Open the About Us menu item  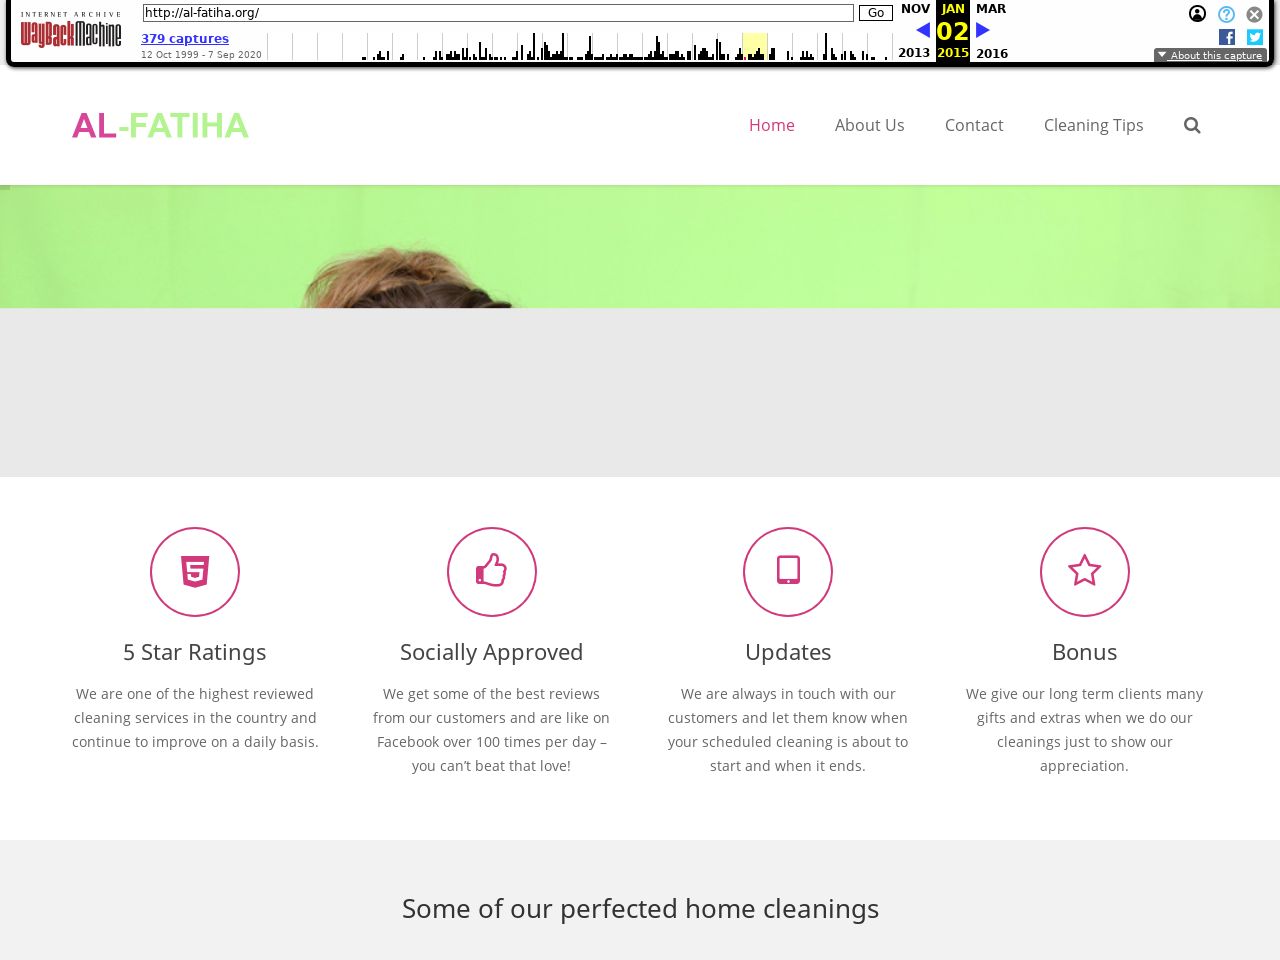pyautogui.click(x=869, y=125)
